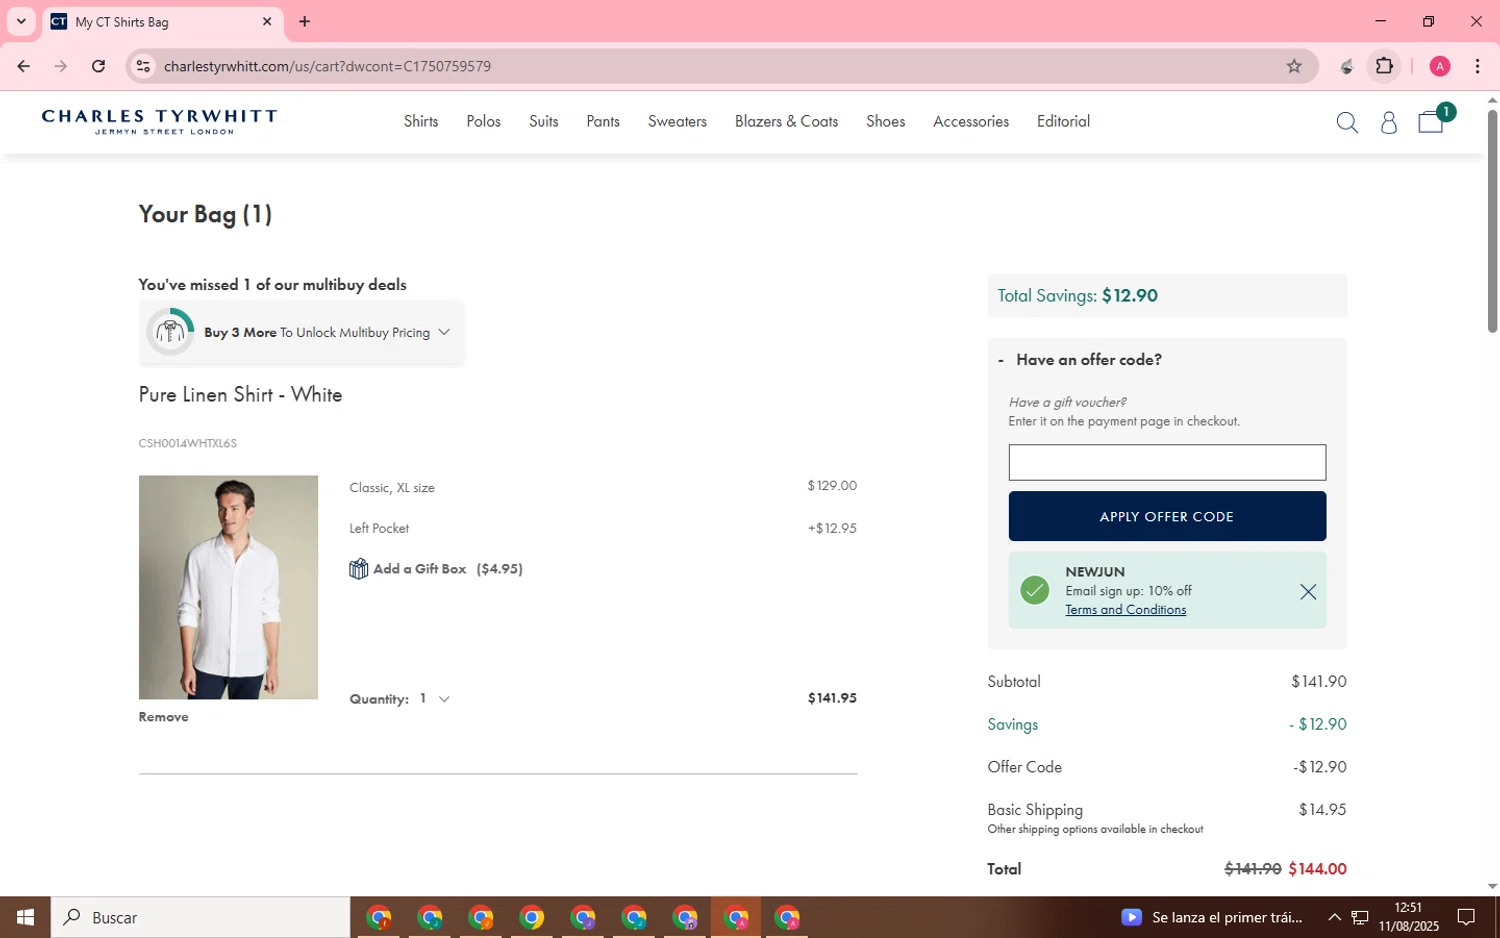Open the Chrome profile avatar
This screenshot has width=1500, height=938.
pyautogui.click(x=1440, y=66)
